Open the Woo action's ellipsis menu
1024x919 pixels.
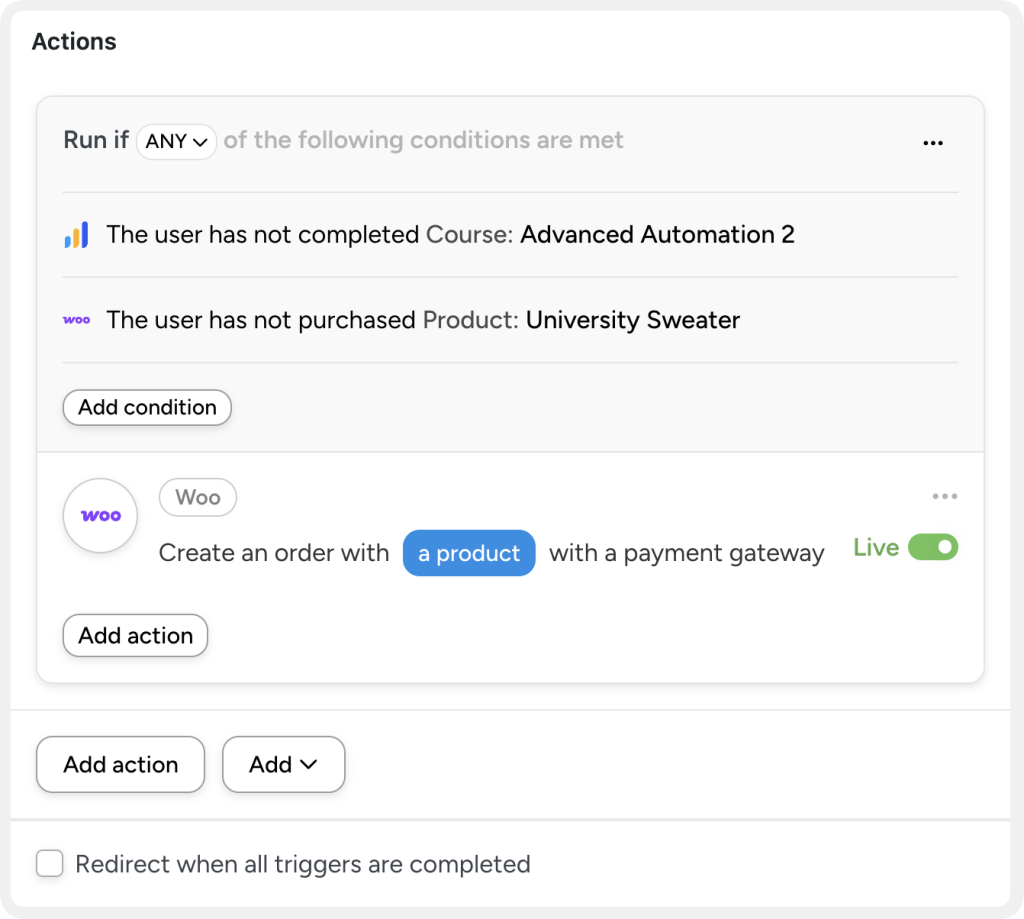[x=945, y=495]
